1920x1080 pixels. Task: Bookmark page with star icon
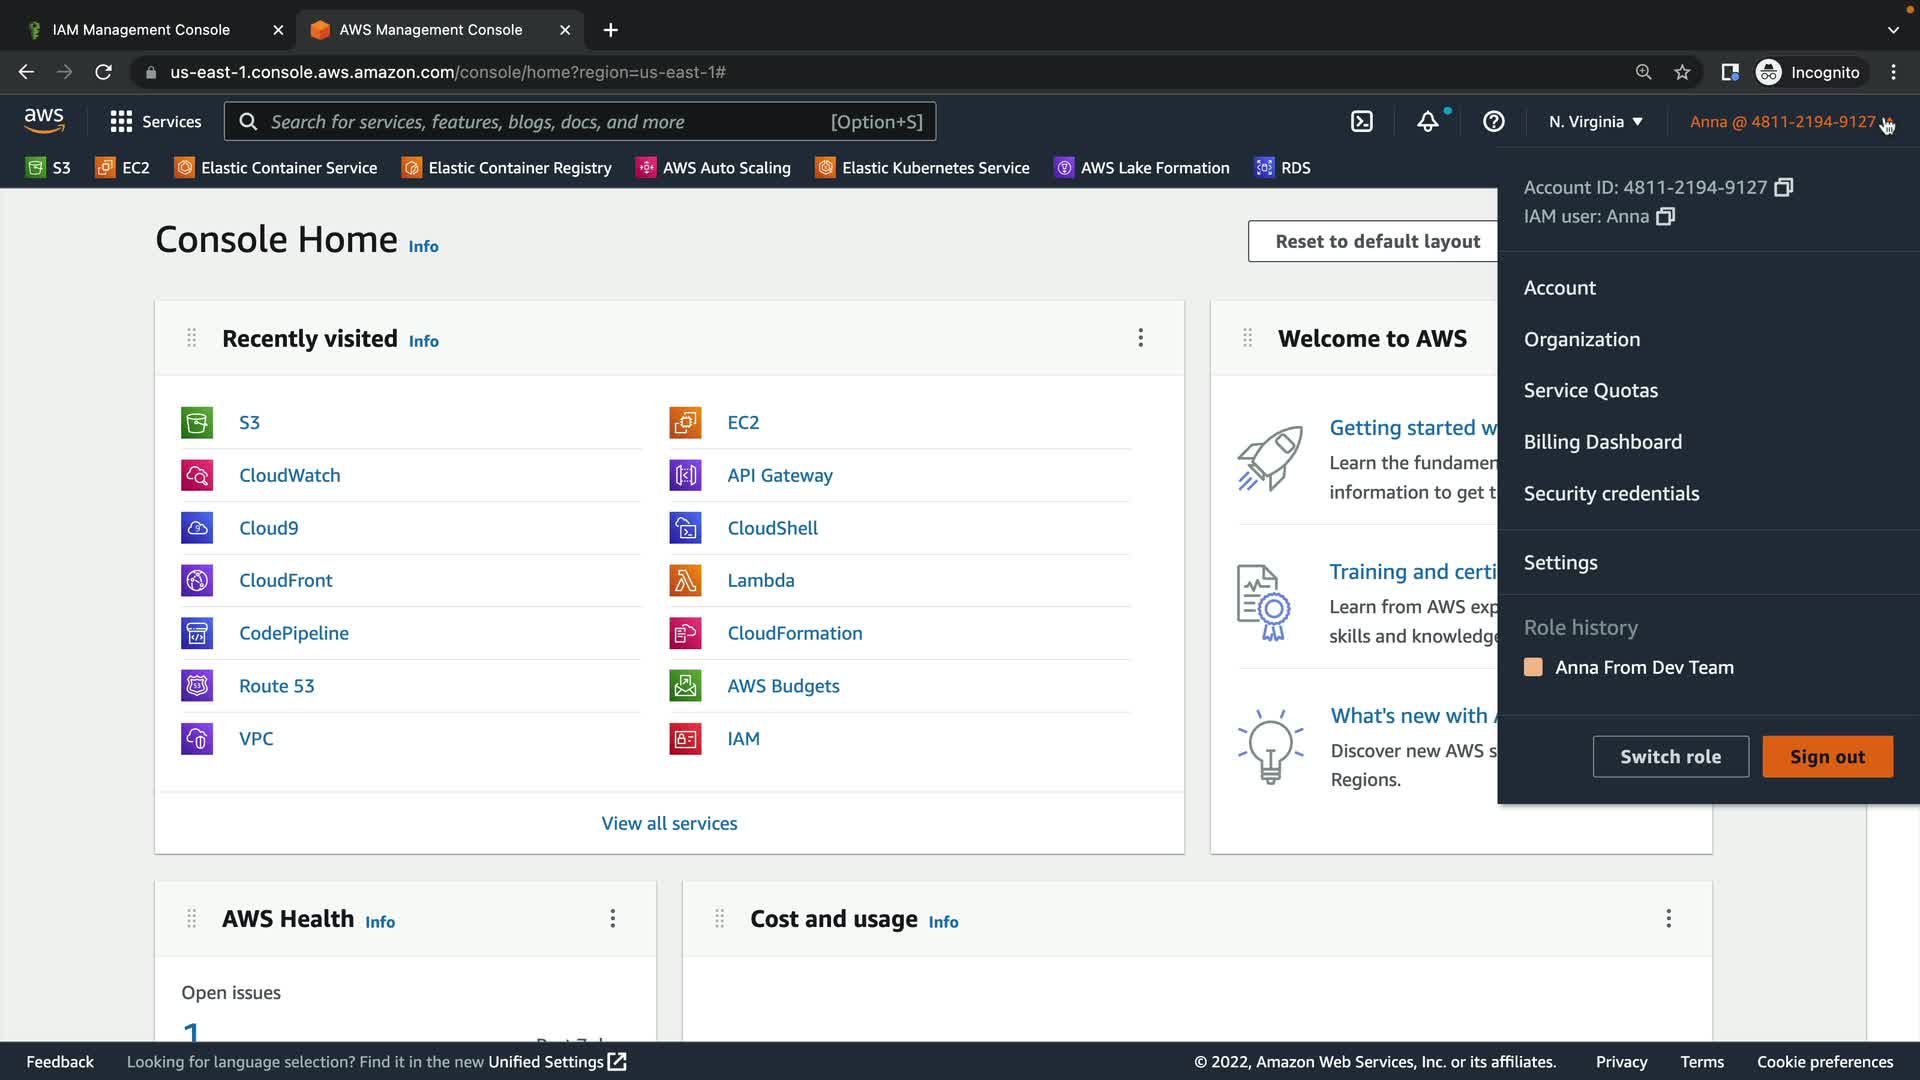click(x=1682, y=72)
